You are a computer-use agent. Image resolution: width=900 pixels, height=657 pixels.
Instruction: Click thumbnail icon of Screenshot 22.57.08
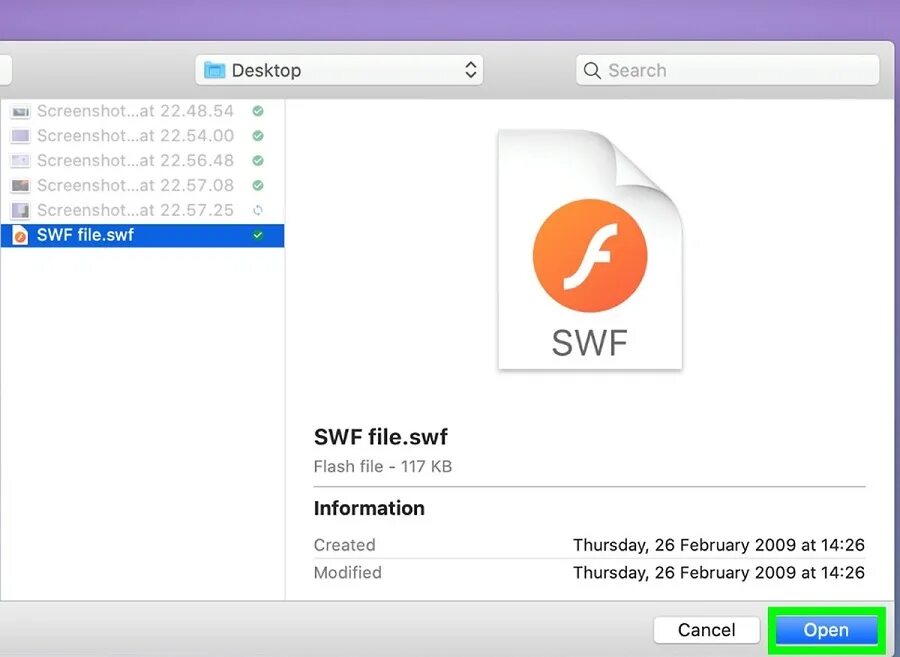click(20, 185)
